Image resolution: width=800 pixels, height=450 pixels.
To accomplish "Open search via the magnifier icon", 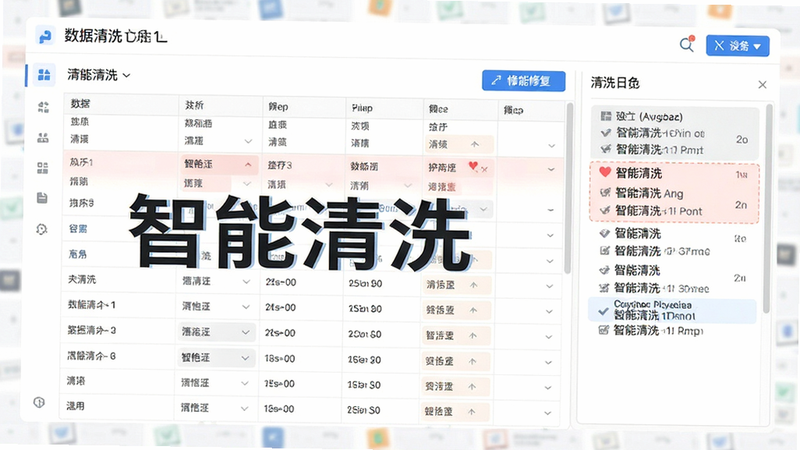I will tap(687, 45).
